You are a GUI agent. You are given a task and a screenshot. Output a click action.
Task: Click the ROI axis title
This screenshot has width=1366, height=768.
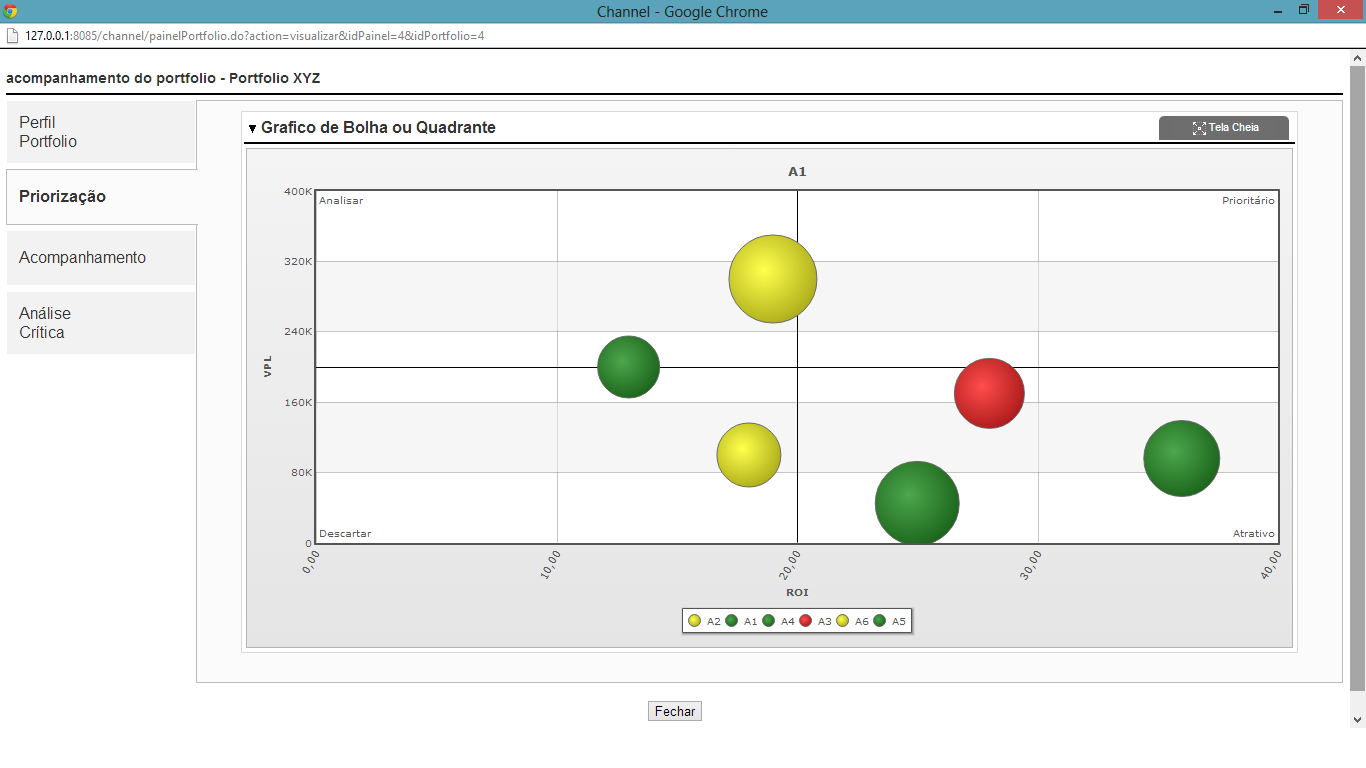797,593
